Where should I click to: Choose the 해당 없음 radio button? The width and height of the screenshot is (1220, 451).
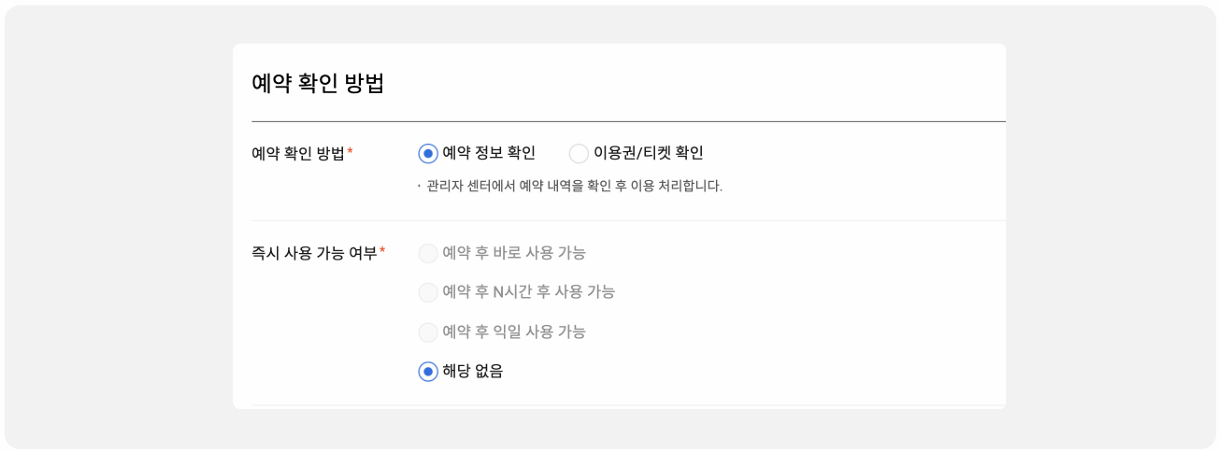point(428,372)
